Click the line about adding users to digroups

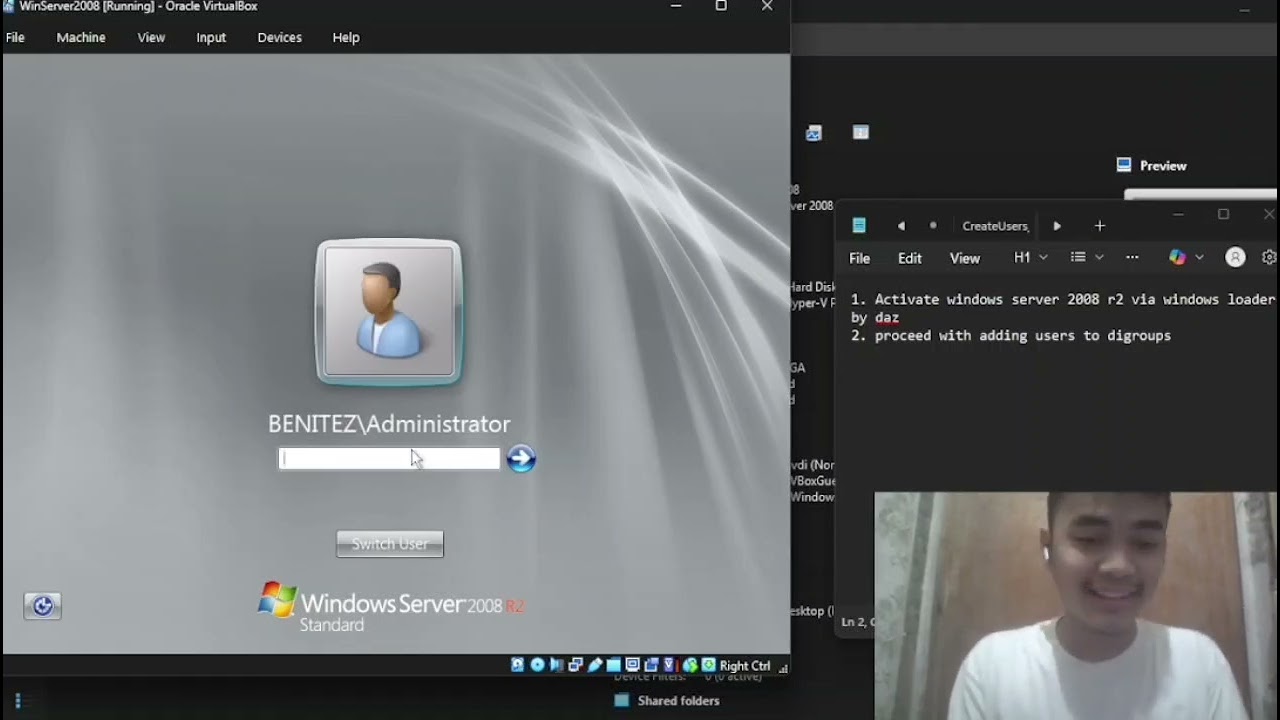click(x=1011, y=336)
